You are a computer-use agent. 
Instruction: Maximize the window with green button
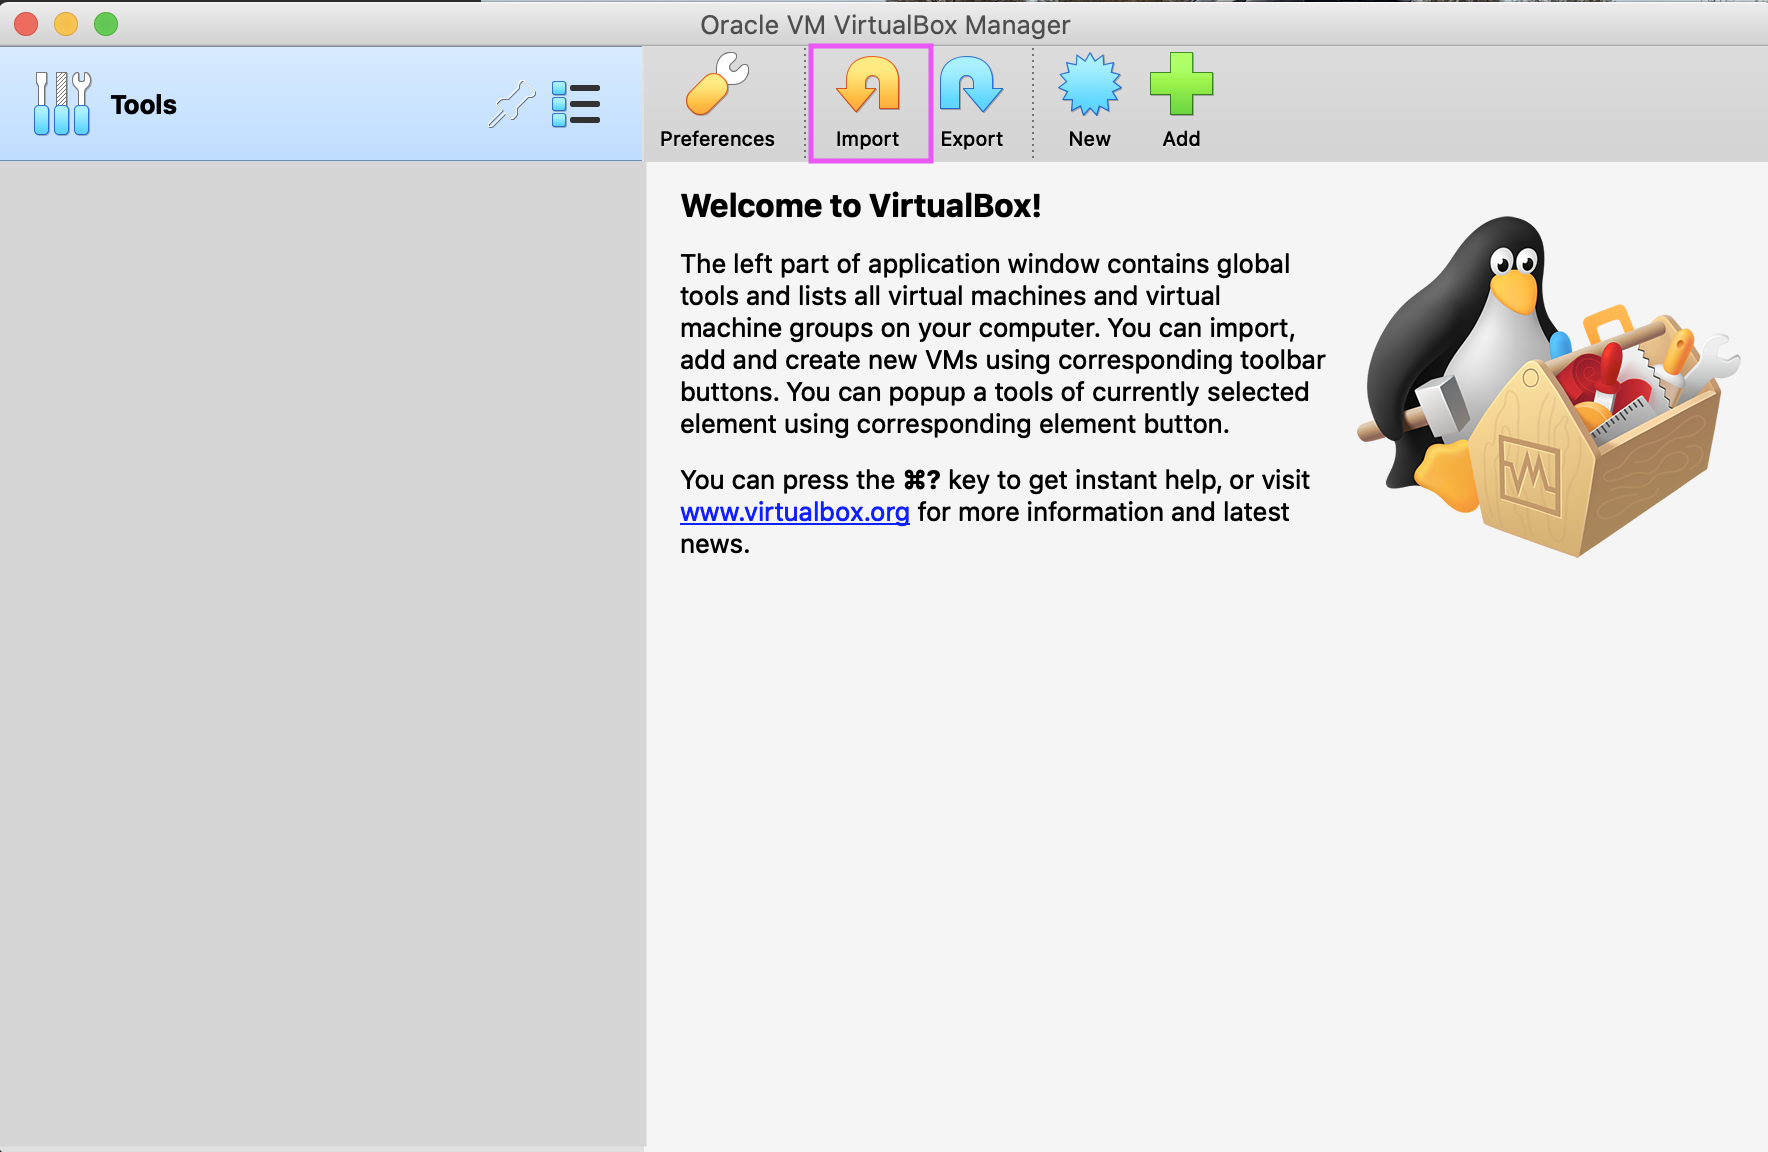[x=106, y=24]
